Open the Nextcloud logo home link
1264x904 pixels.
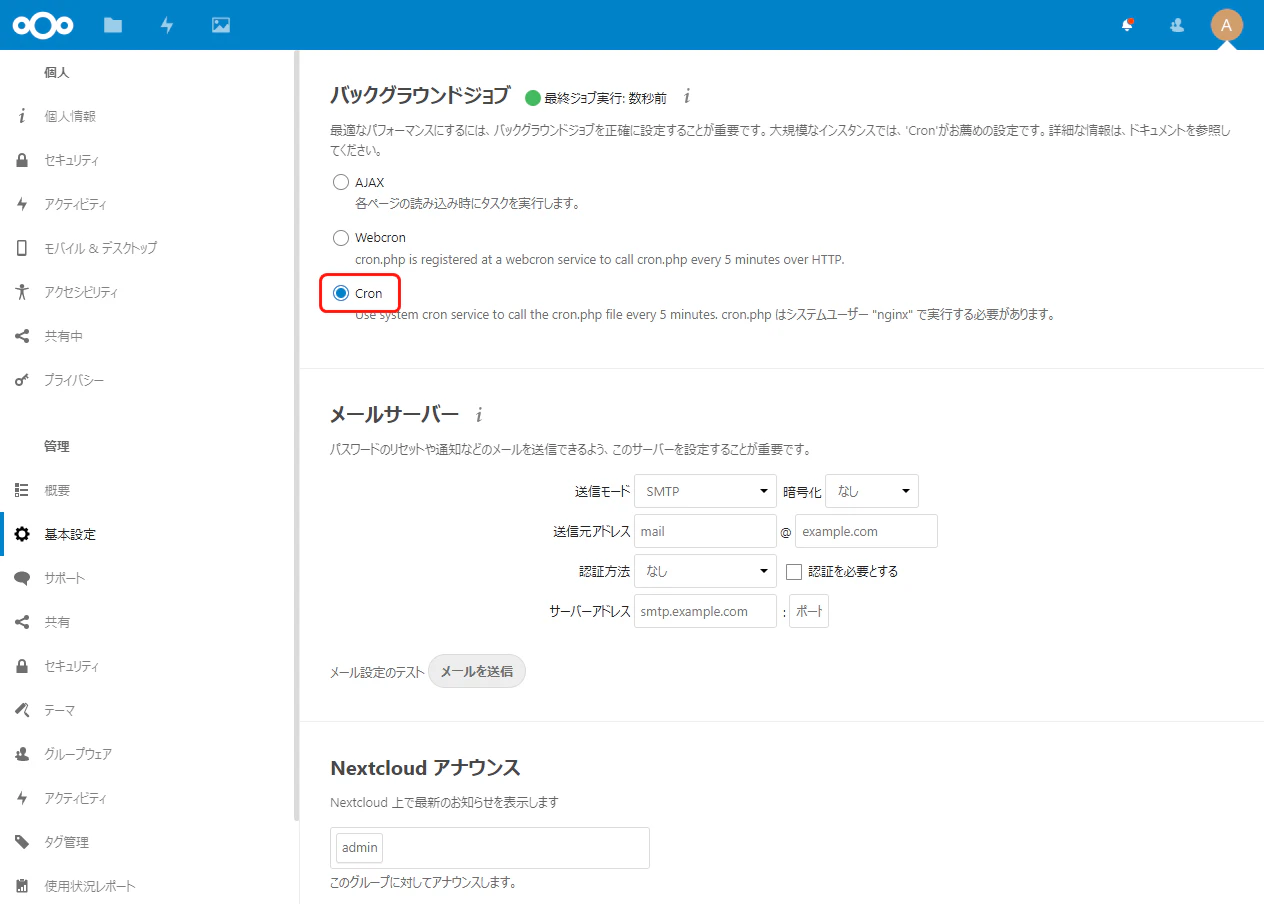(43, 25)
